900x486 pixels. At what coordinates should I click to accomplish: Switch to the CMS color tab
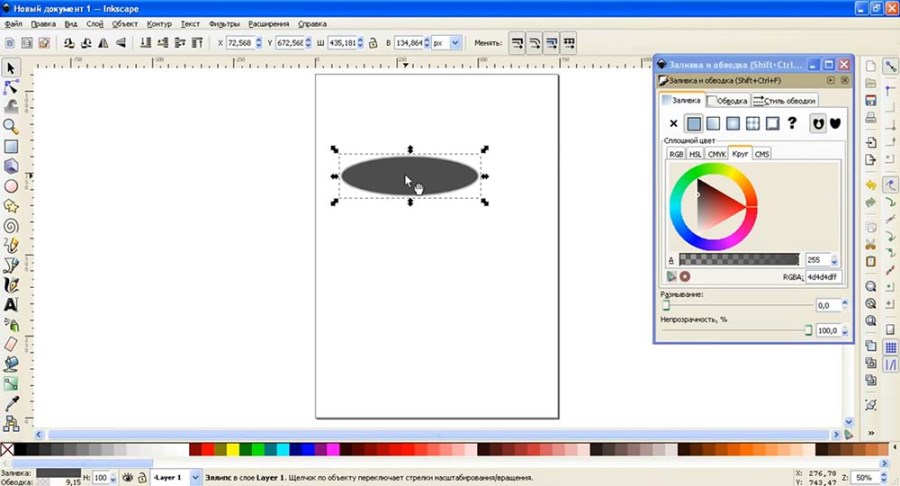pos(762,154)
